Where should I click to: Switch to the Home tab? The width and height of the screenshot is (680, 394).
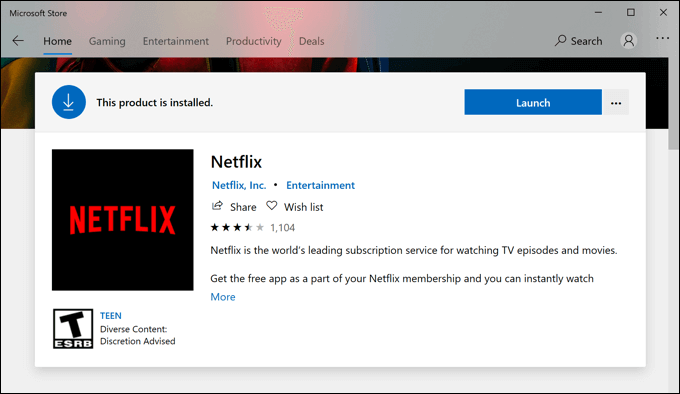tap(57, 41)
